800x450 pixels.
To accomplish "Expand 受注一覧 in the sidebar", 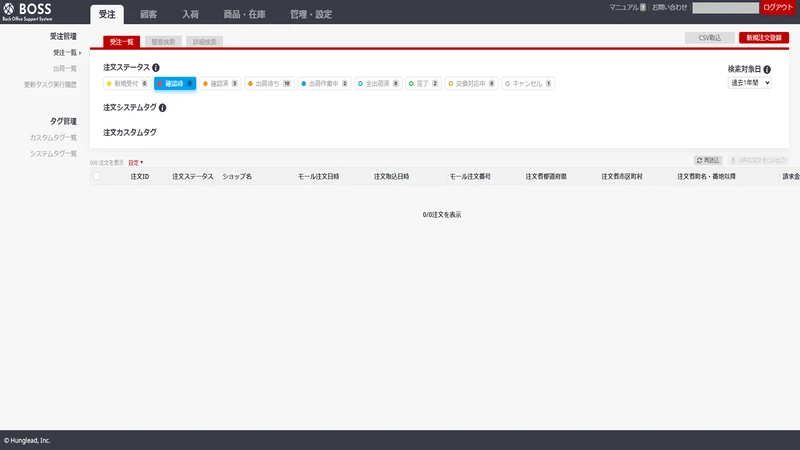I will (67, 53).
